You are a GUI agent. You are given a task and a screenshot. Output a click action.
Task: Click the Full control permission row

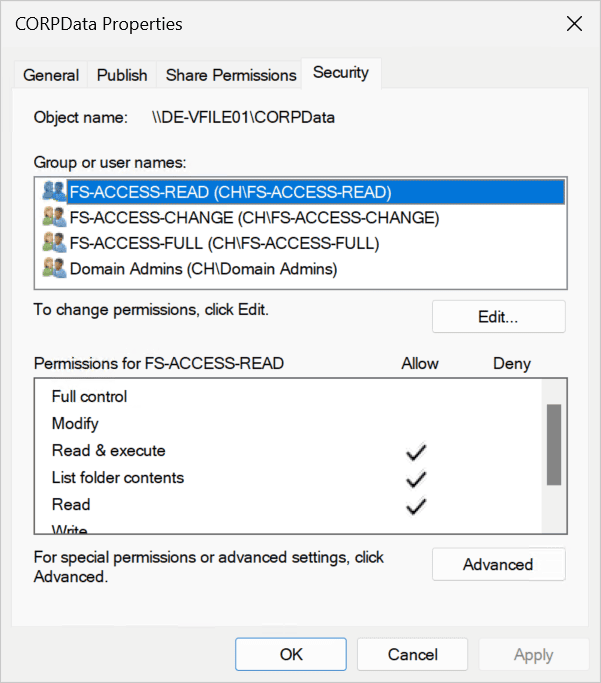(x=90, y=397)
